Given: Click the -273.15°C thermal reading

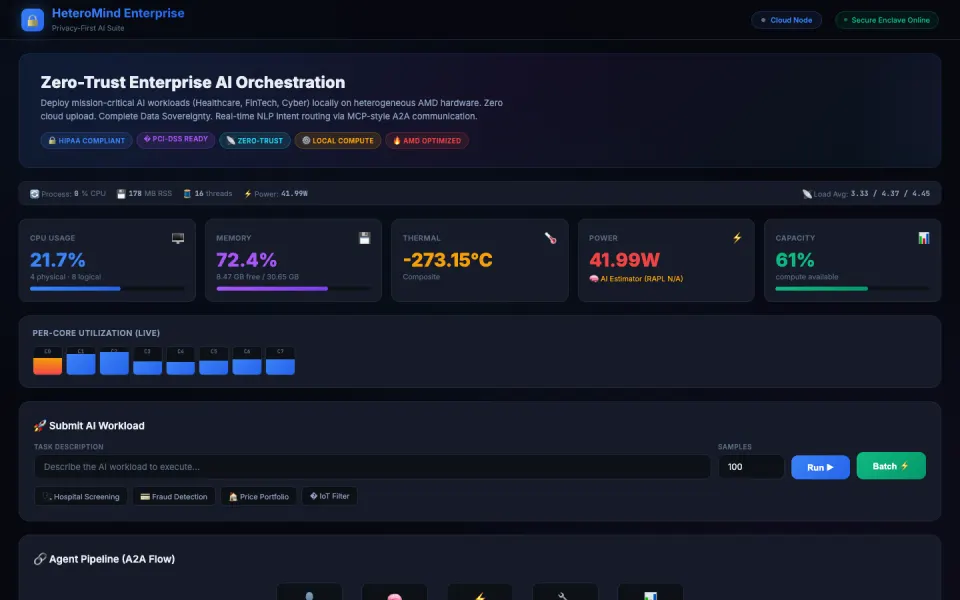Looking at the screenshot, I should click(x=448, y=260).
